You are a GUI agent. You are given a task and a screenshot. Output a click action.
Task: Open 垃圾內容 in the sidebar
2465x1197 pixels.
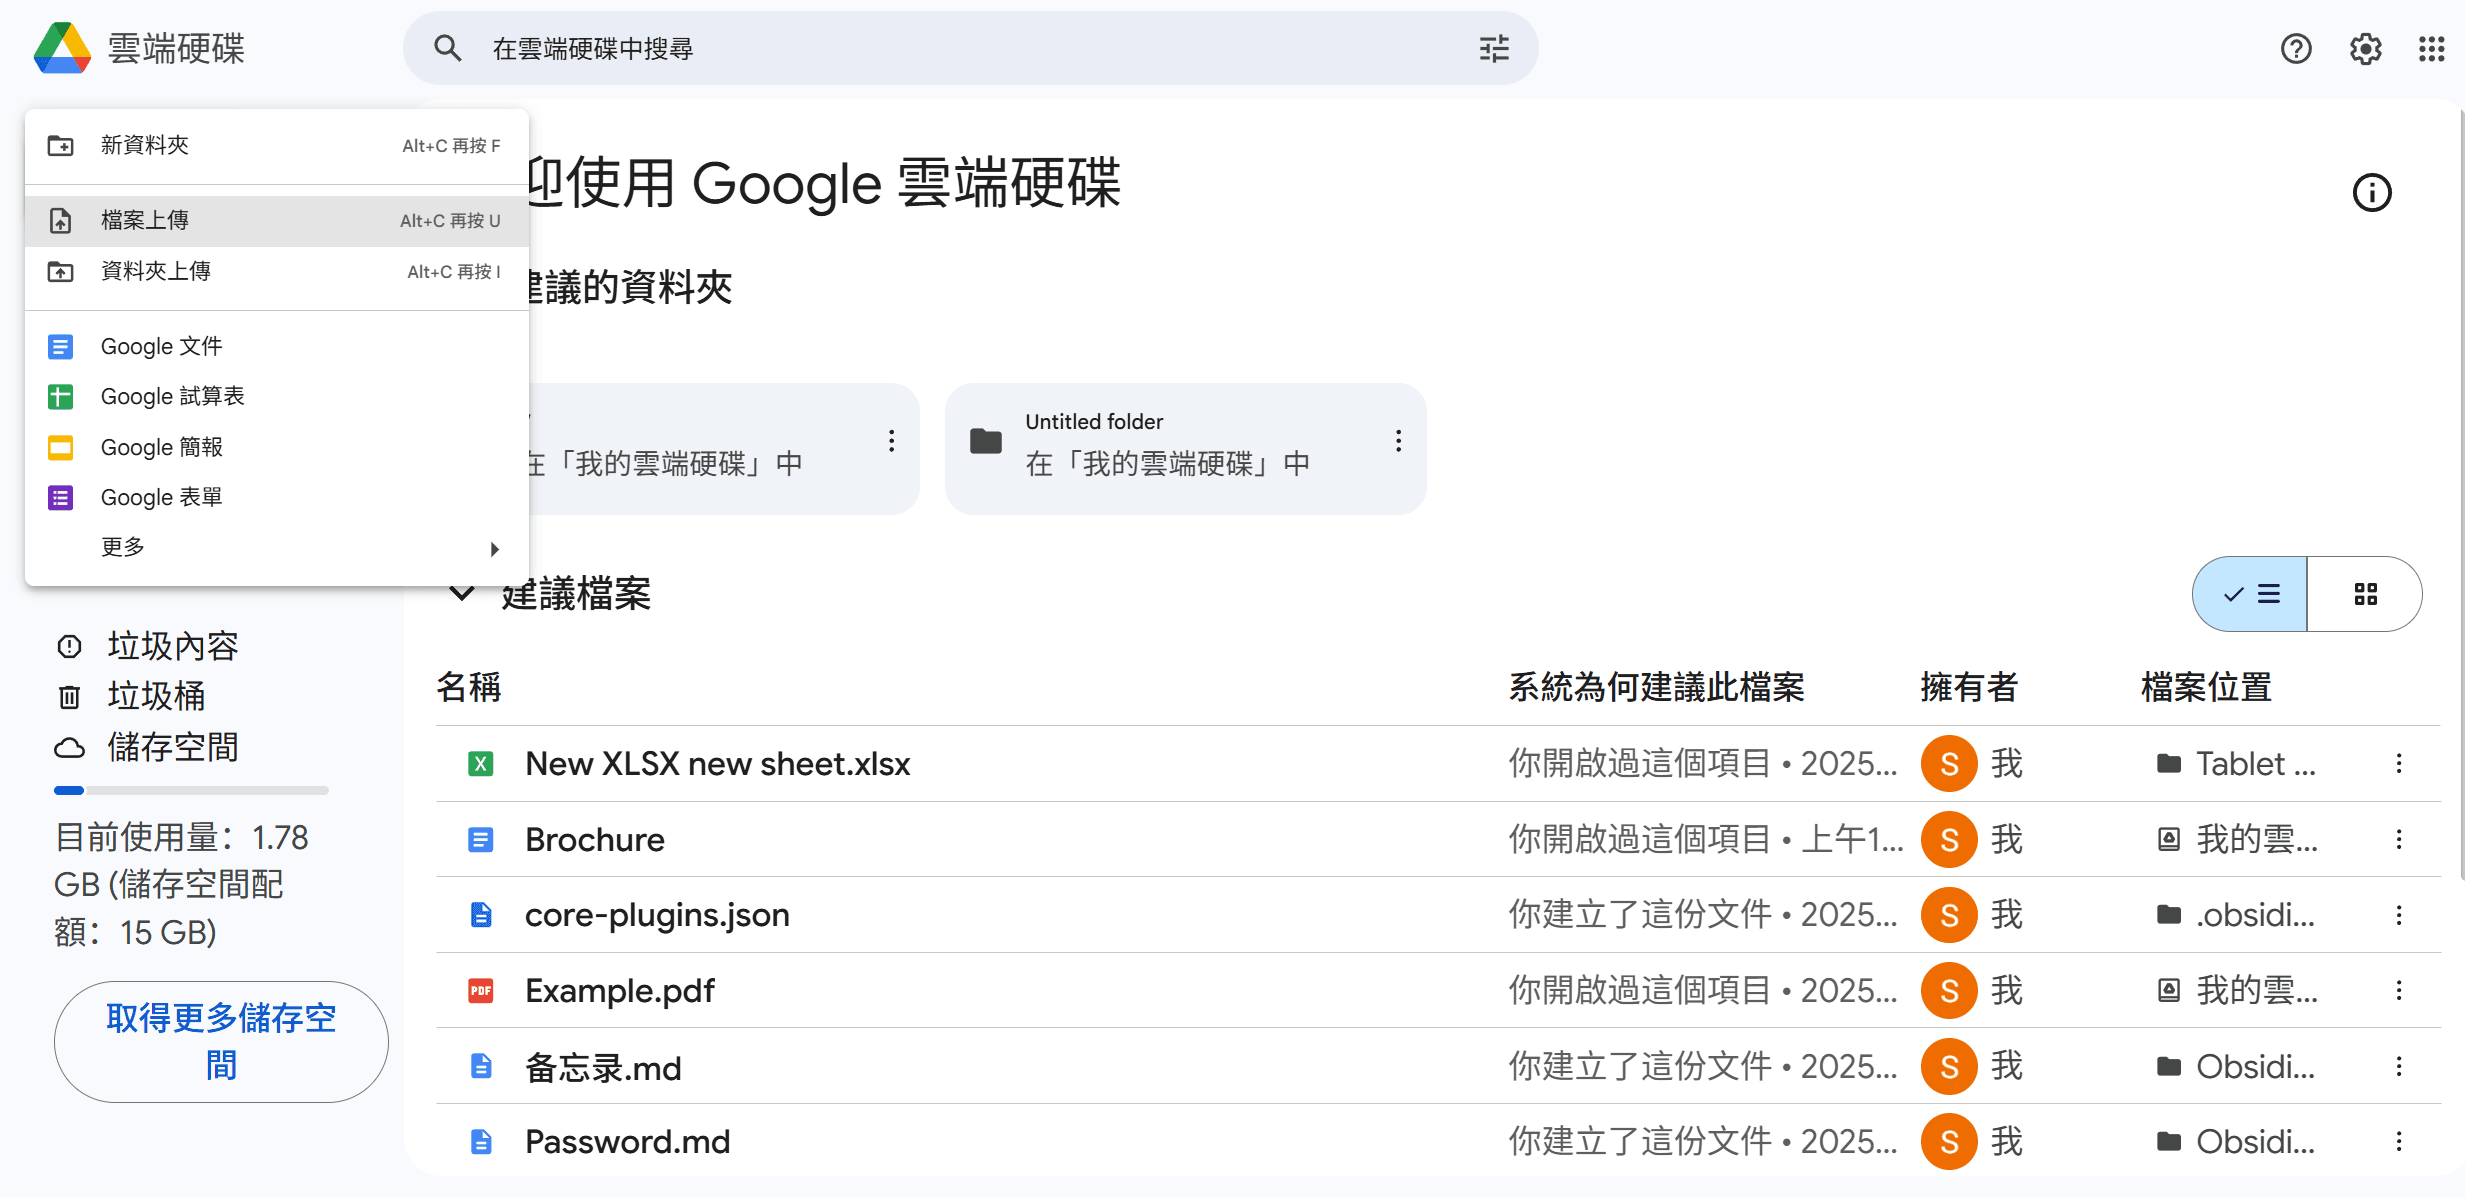pyautogui.click(x=172, y=646)
